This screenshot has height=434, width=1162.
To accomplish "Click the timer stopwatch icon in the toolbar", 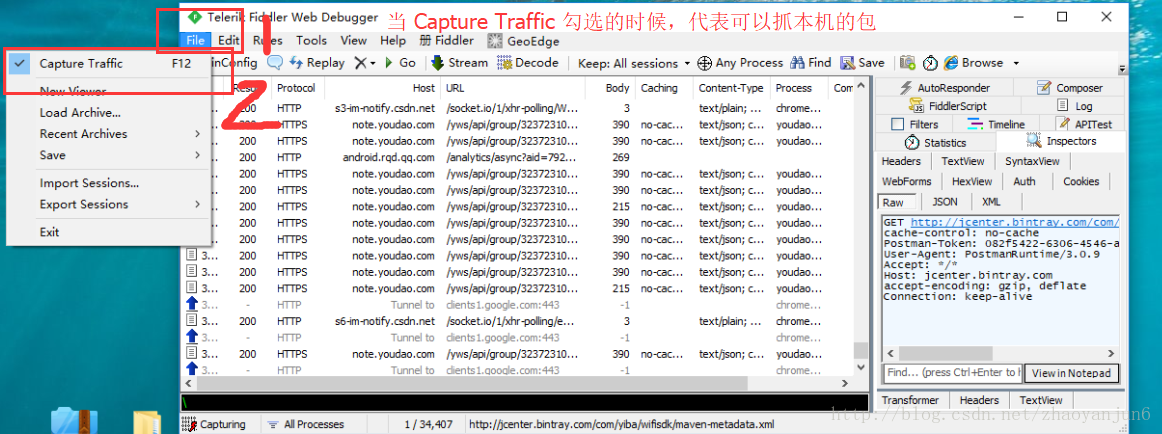I will pos(930,63).
